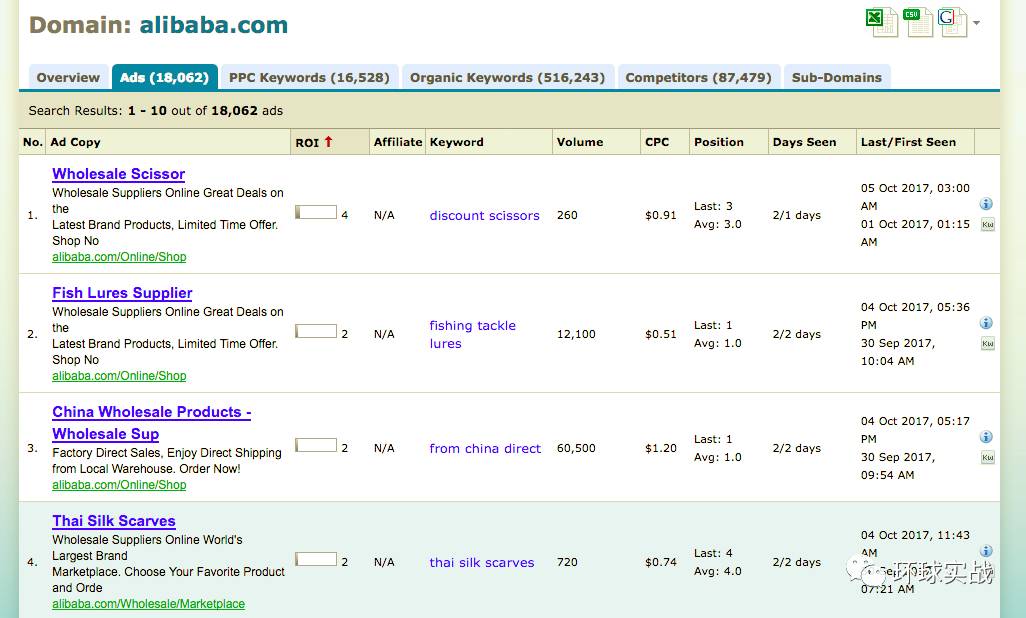Click Kw icon in China Wholesale Products row
This screenshot has width=1026, height=618.
(x=987, y=458)
